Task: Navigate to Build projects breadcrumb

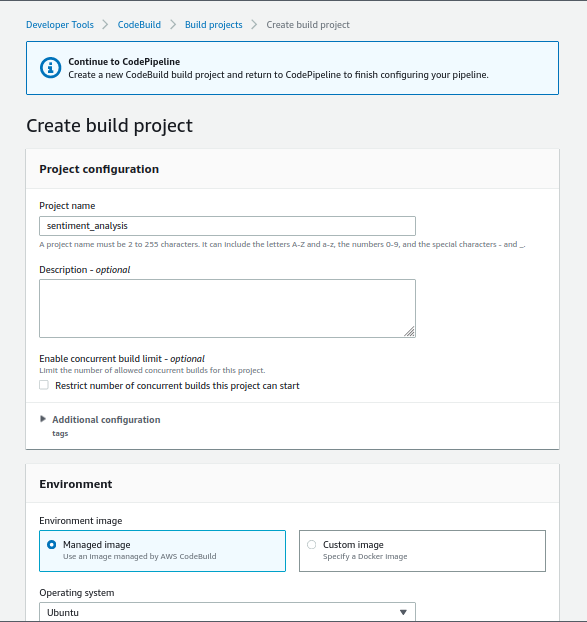Action: point(213,25)
